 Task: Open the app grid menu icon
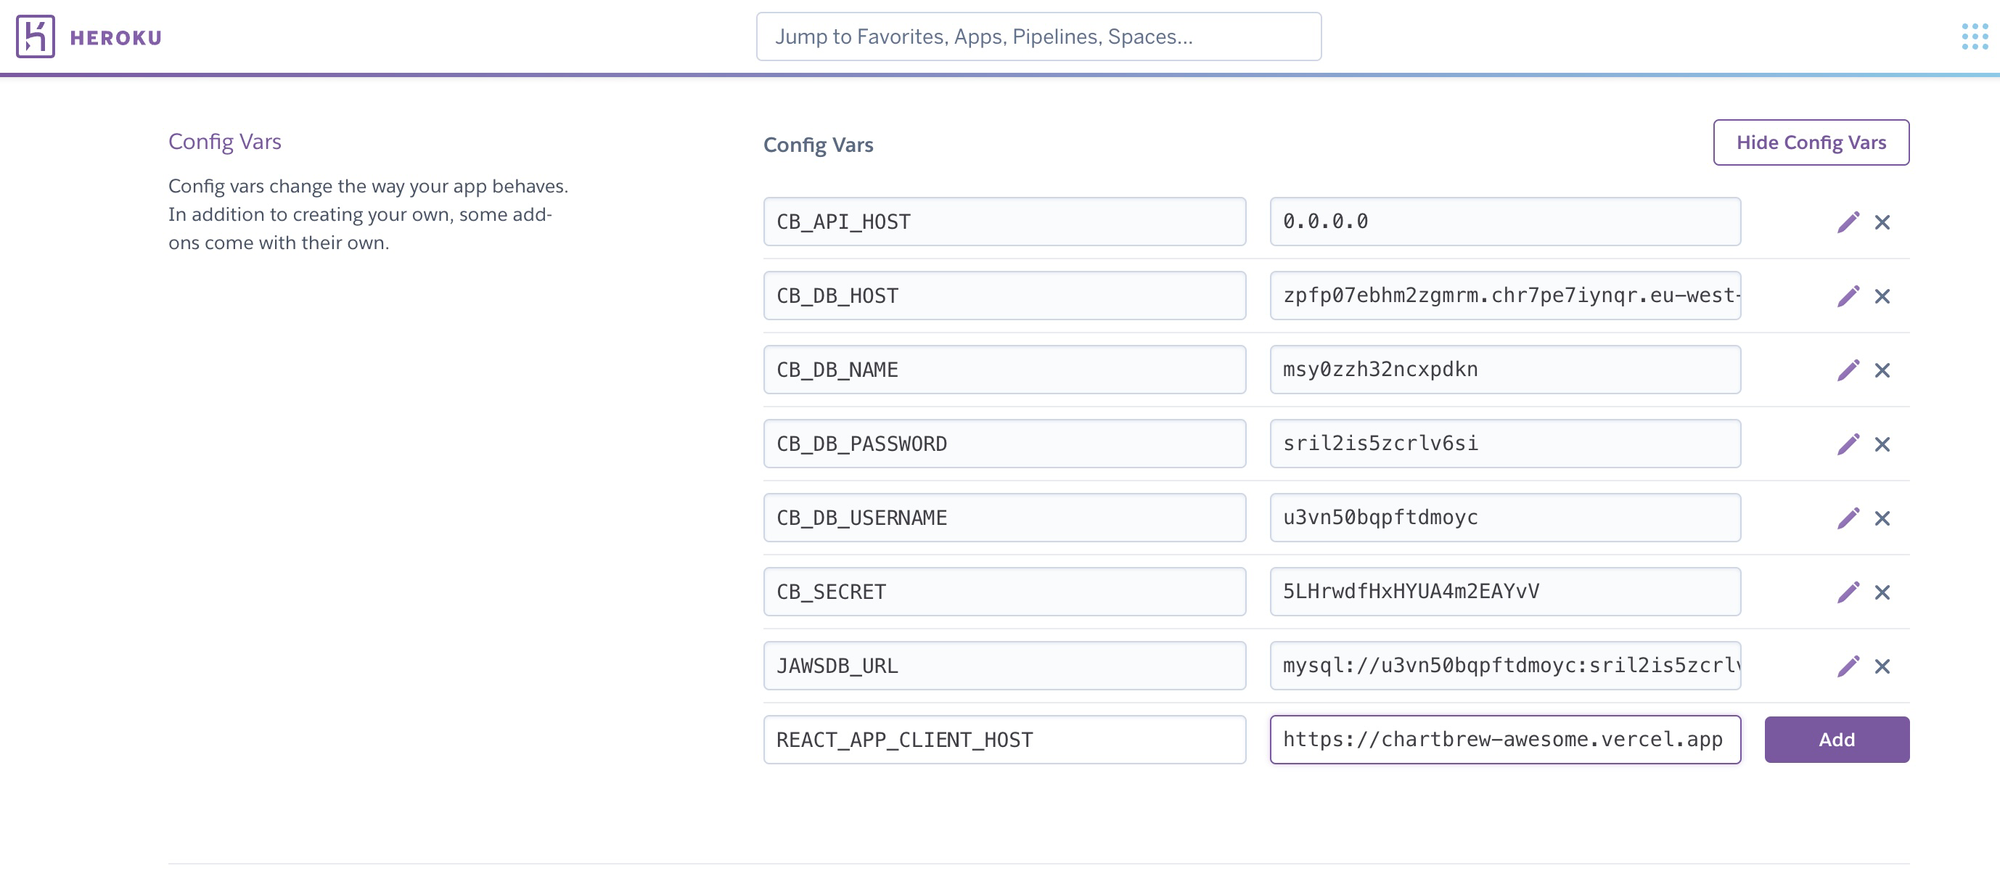[1974, 37]
